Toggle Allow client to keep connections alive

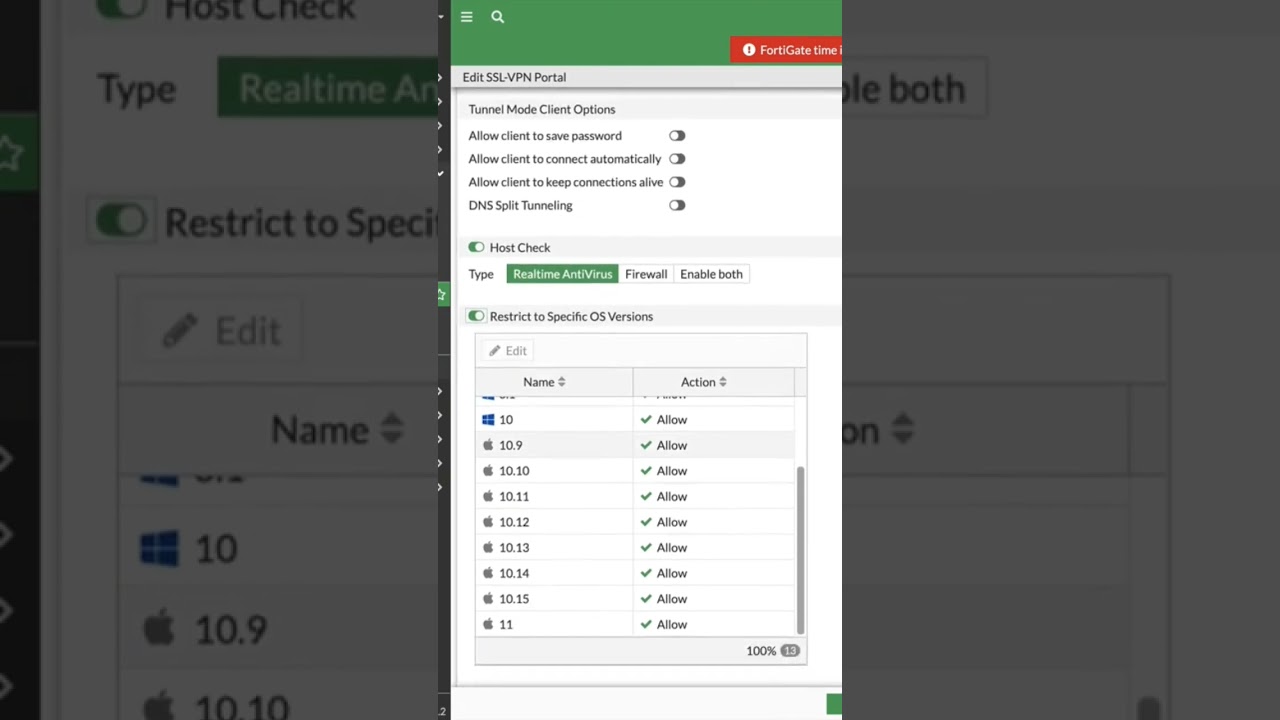pyautogui.click(x=677, y=182)
